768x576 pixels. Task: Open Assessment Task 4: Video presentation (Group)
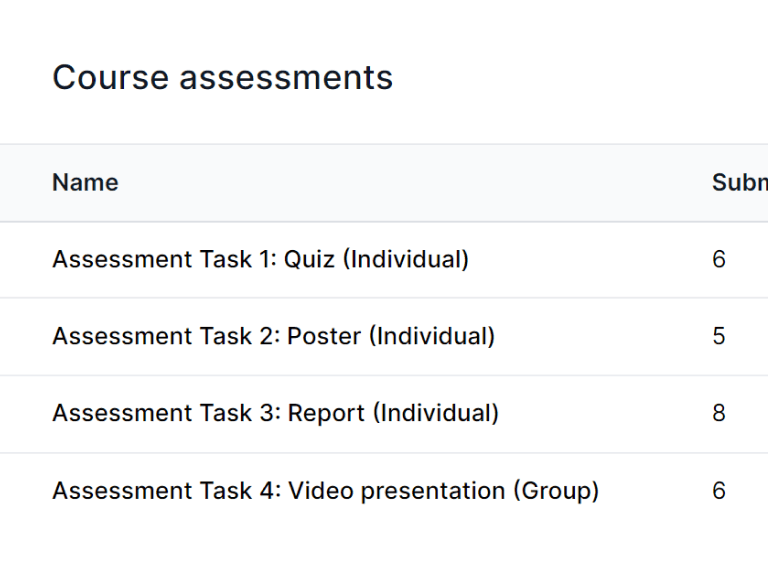pyautogui.click(x=325, y=491)
